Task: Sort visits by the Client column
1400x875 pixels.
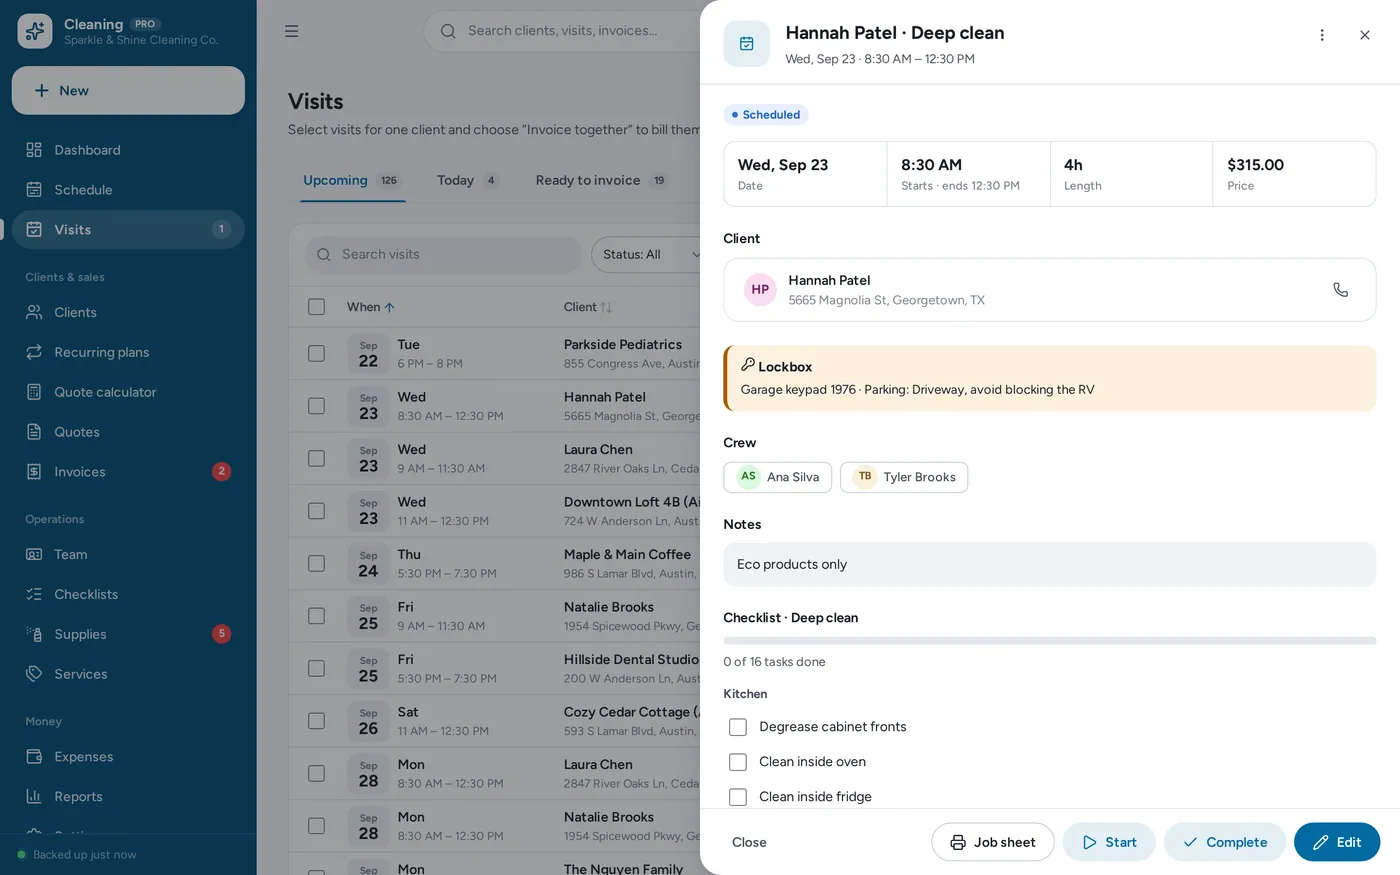Action: [x=588, y=307]
